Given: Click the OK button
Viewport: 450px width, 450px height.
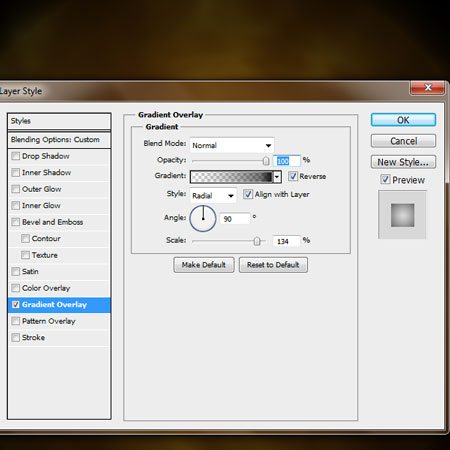Looking at the screenshot, I should [403, 120].
